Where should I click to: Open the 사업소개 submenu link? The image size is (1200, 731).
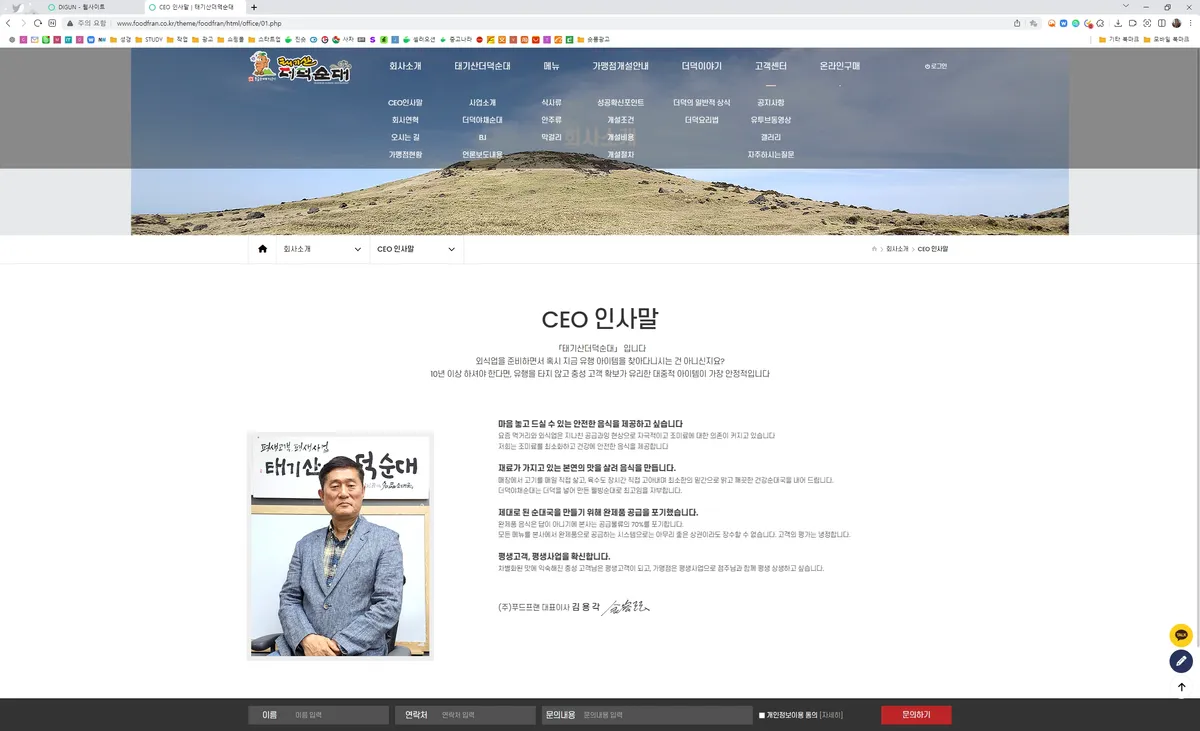point(482,102)
